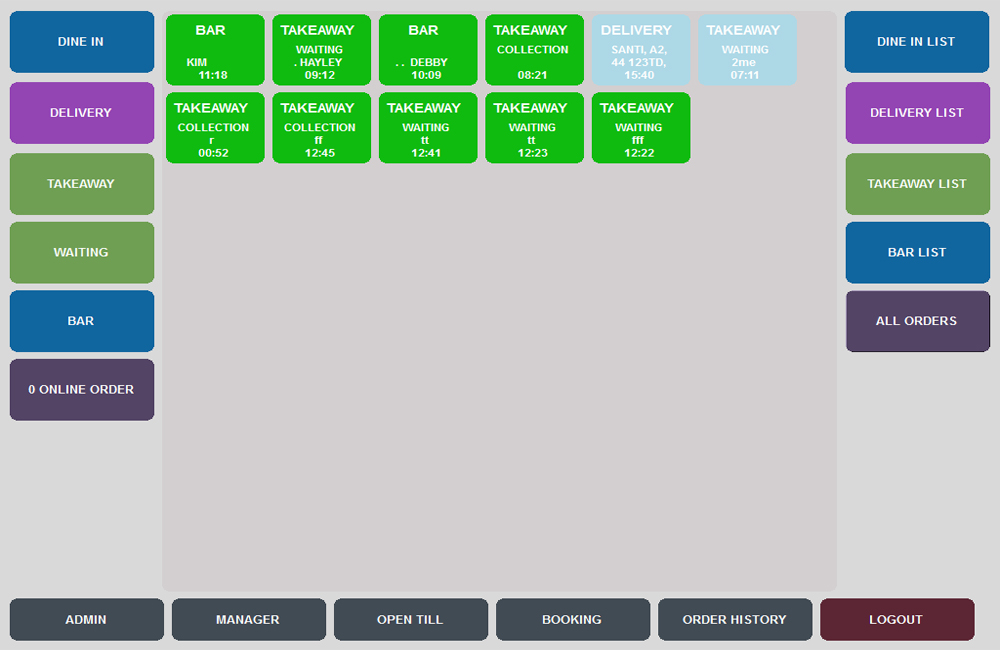Create a new DELIVERY order
1000x650 pixels.
[82, 113]
